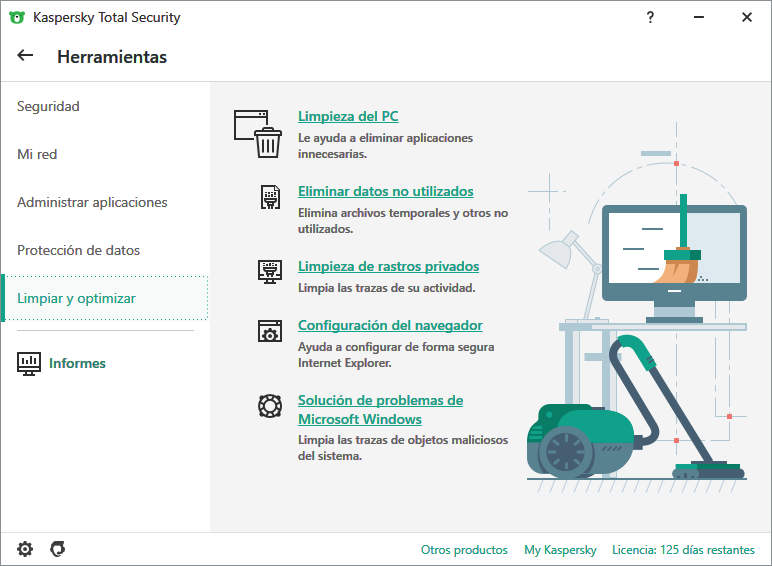The image size is (772, 566).
Task: Click text 'Limpia las trazas de su actividad.'
Action: click(x=386, y=288)
